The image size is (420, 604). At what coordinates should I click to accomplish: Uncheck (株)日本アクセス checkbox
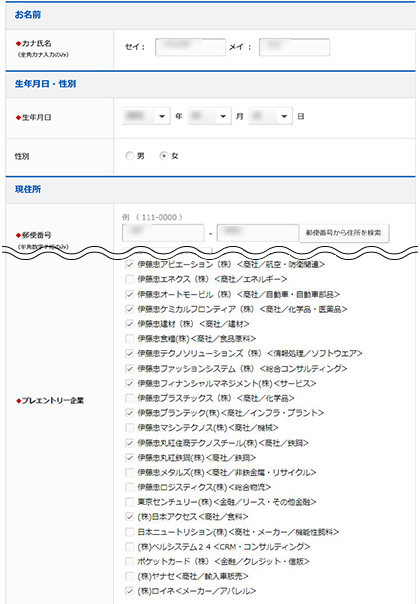pyautogui.click(x=130, y=517)
